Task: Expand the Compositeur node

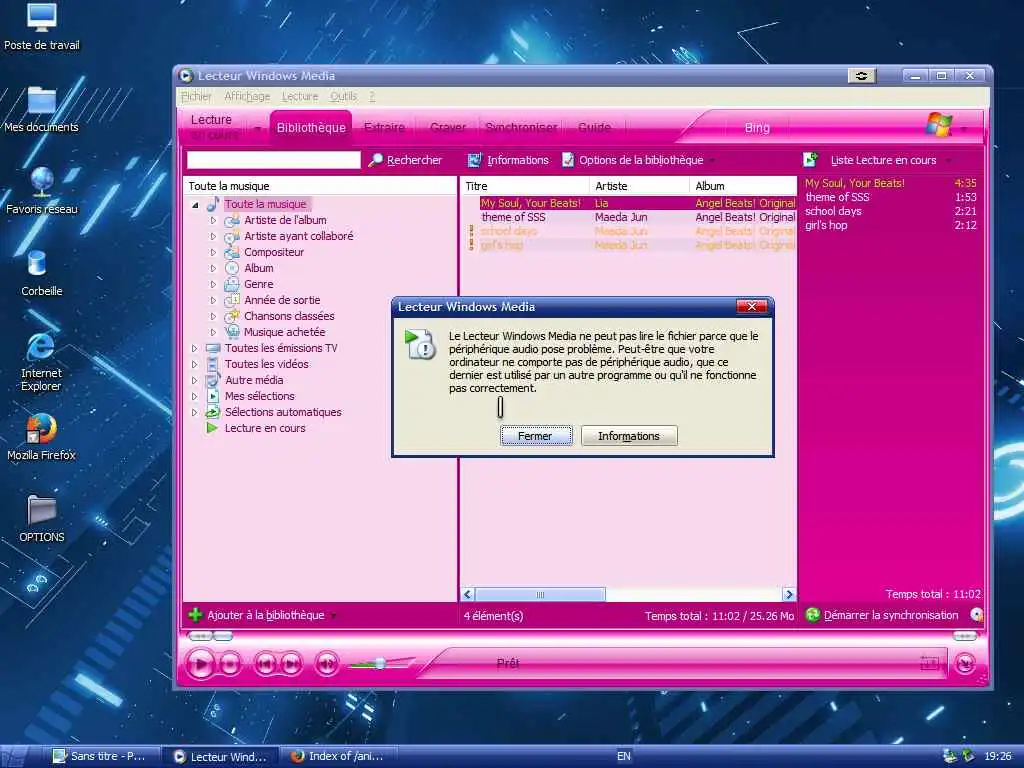Action: (x=213, y=252)
